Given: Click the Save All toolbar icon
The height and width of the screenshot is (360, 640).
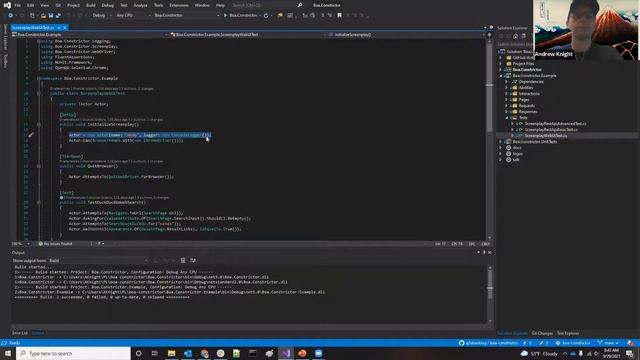Looking at the screenshot, I should (x=58, y=16).
